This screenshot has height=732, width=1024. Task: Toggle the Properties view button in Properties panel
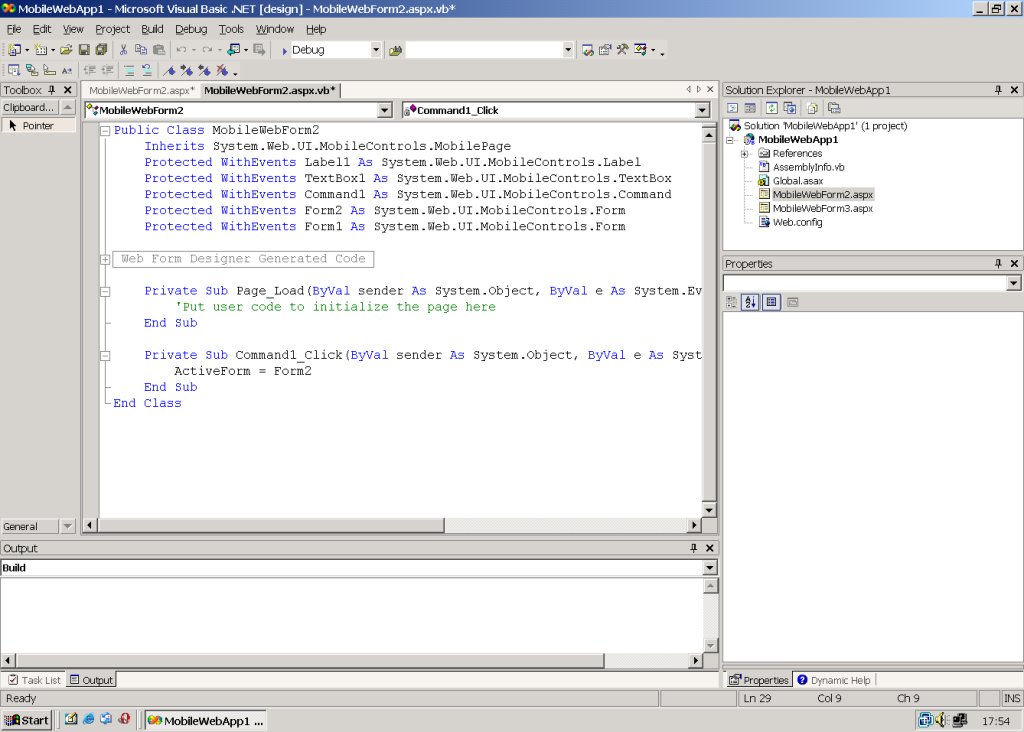coord(771,302)
